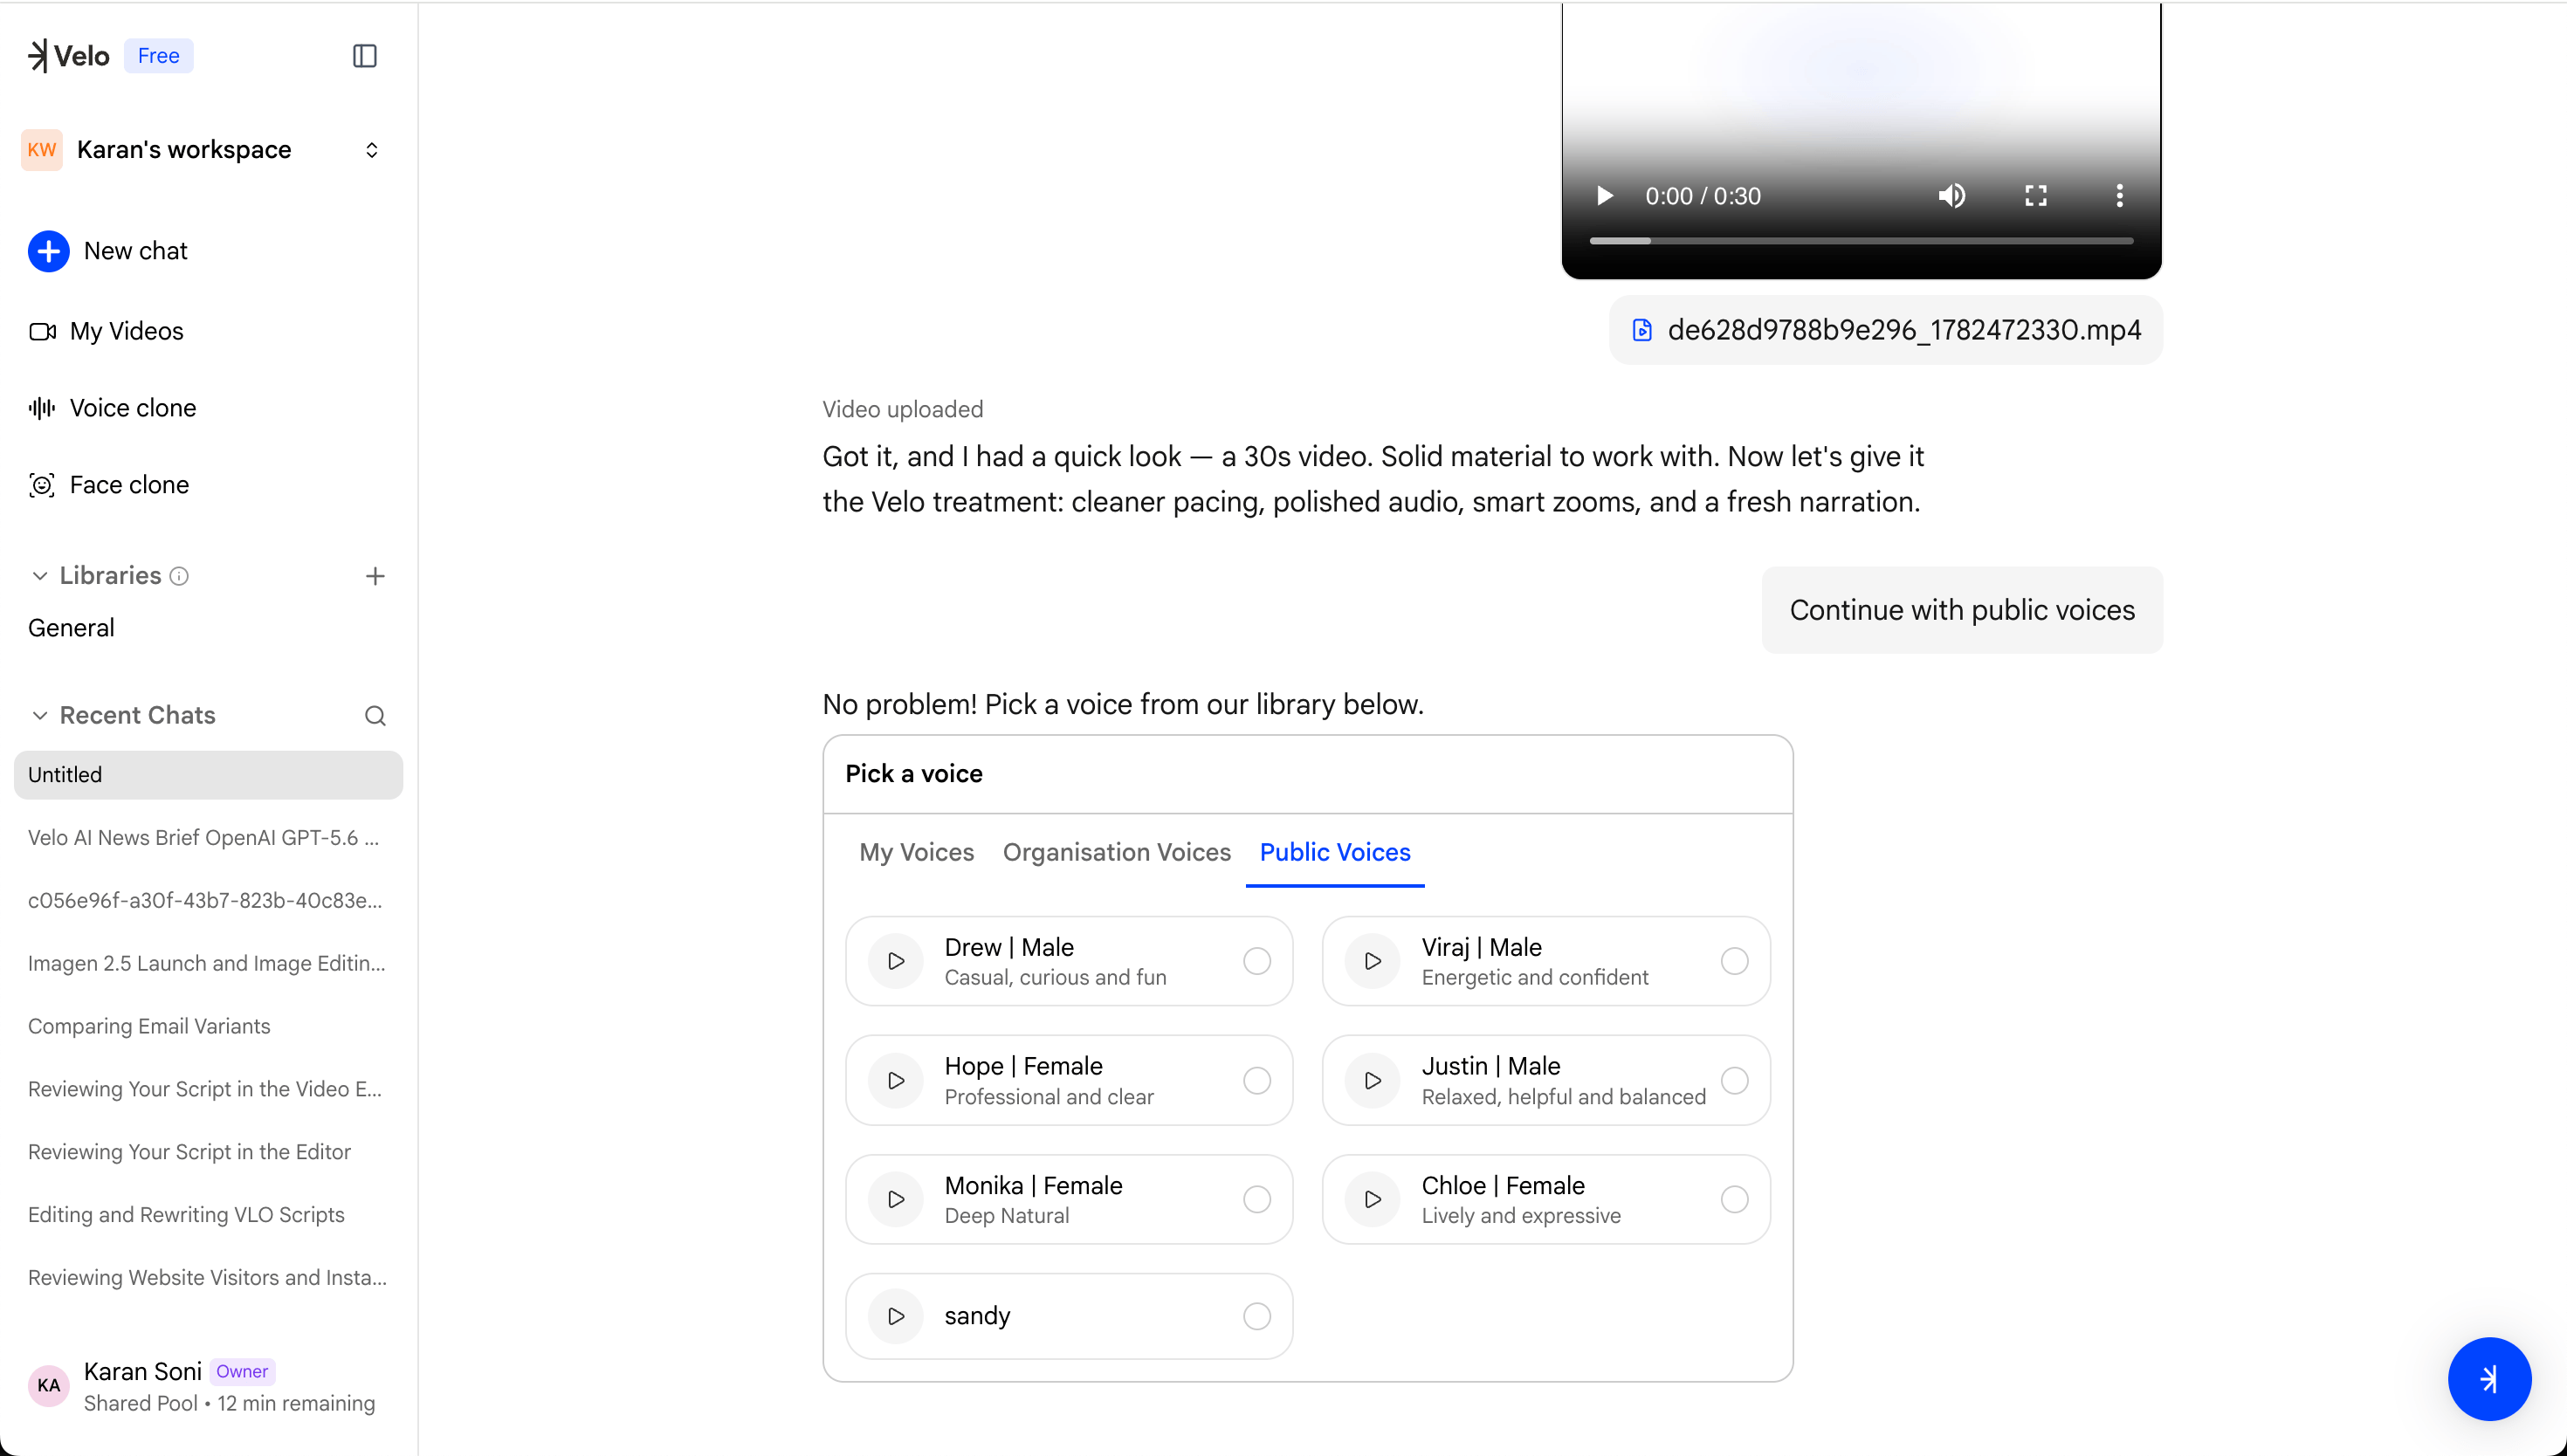Enter fullscreen on the video
Screen dimensions: 2567x1456
pyautogui.click(x=2036, y=196)
